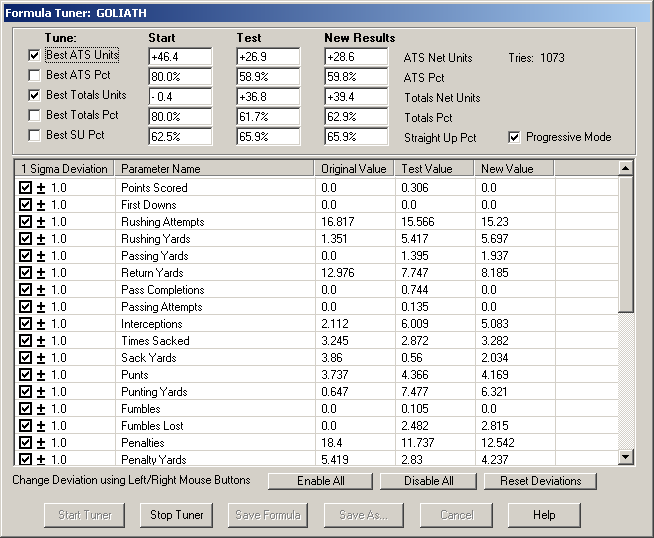Image resolution: width=654 pixels, height=538 pixels.
Task: Click the Totals Pct New Results field 62.9%
Action: [356, 117]
